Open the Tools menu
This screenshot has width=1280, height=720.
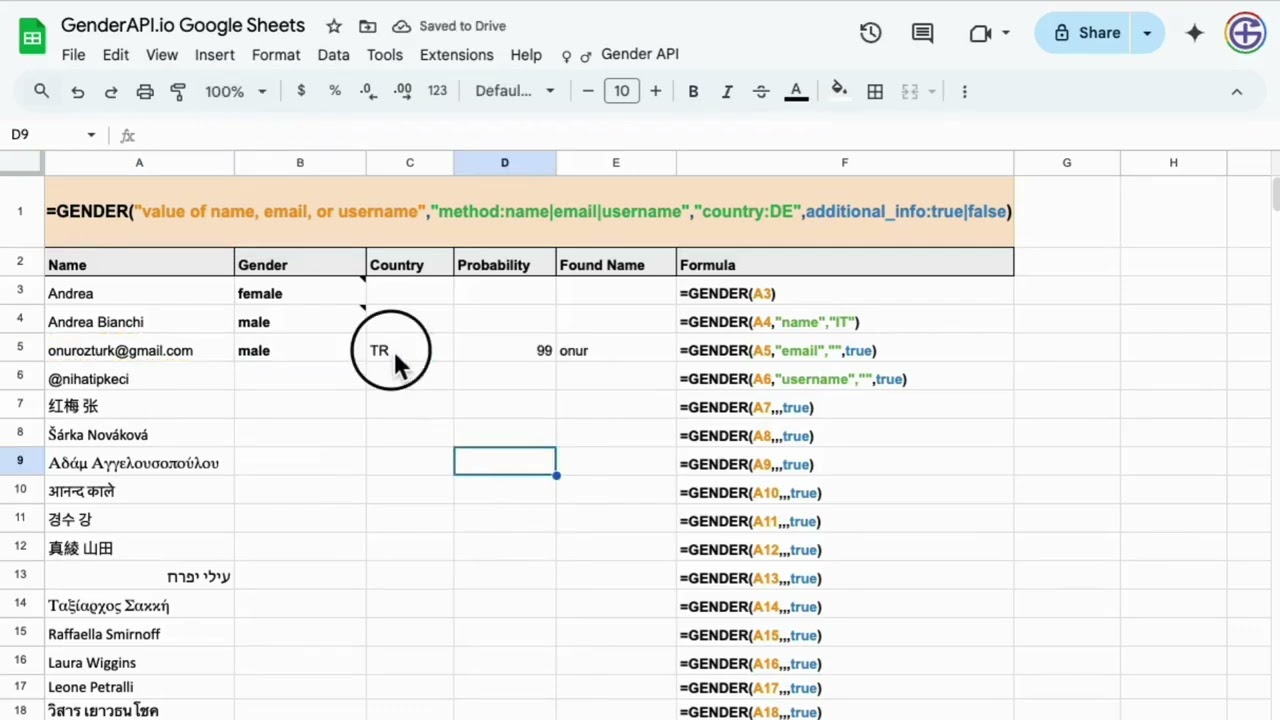click(x=385, y=55)
